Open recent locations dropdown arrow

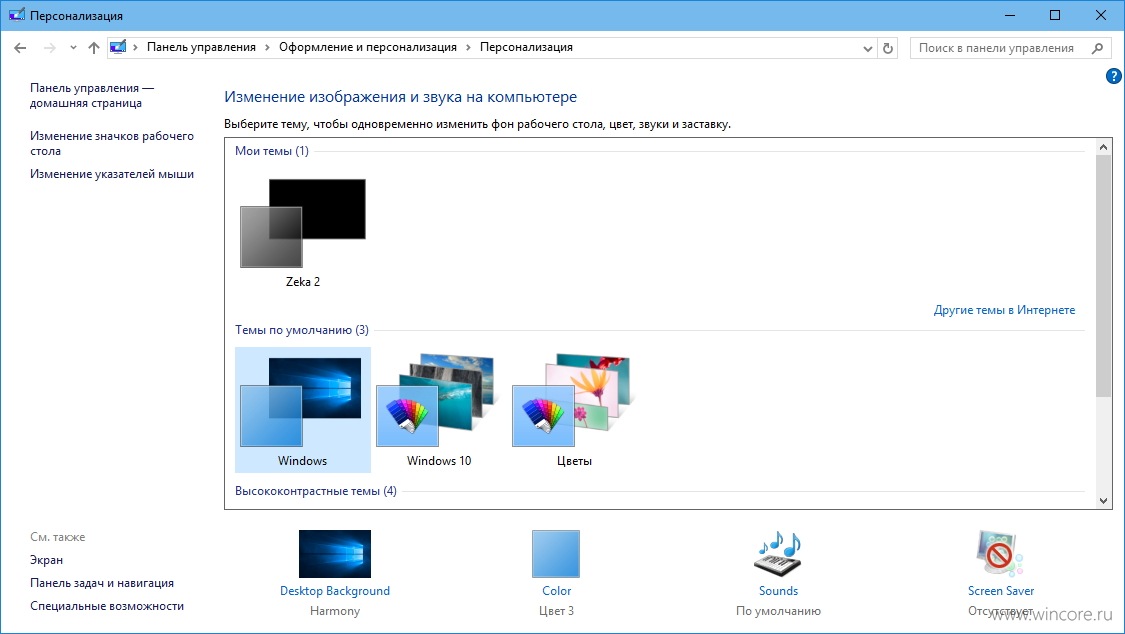point(73,48)
